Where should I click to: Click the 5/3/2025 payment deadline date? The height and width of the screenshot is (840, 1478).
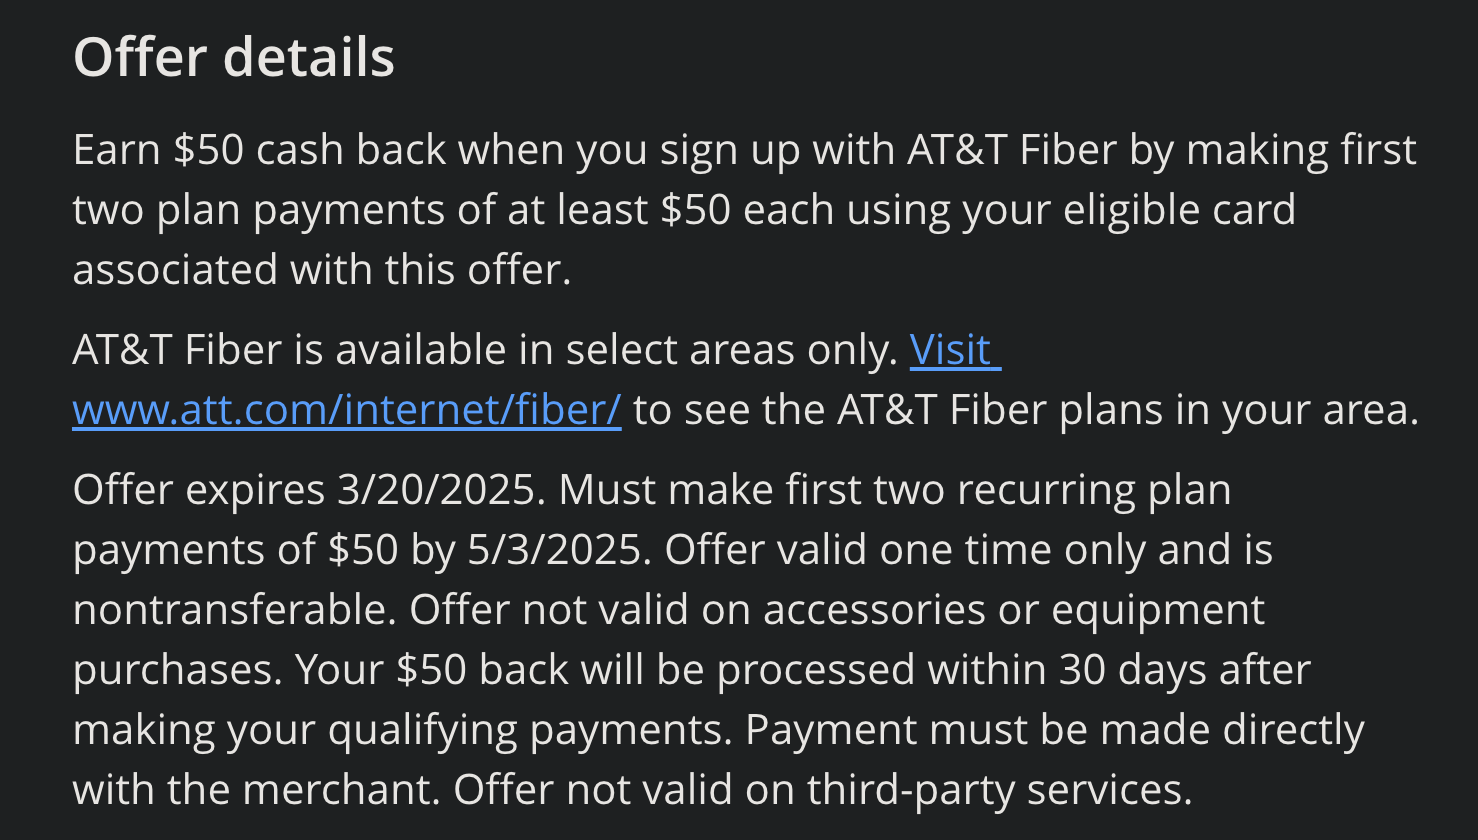(x=556, y=550)
